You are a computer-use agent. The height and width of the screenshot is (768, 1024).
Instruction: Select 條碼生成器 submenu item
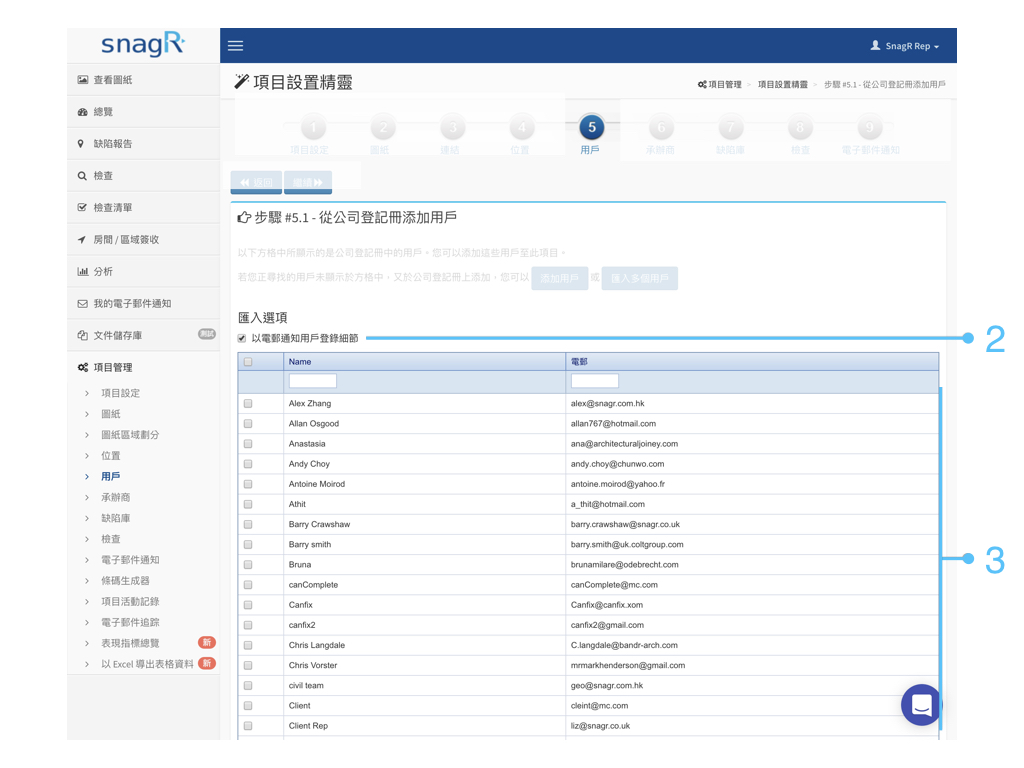pos(125,581)
